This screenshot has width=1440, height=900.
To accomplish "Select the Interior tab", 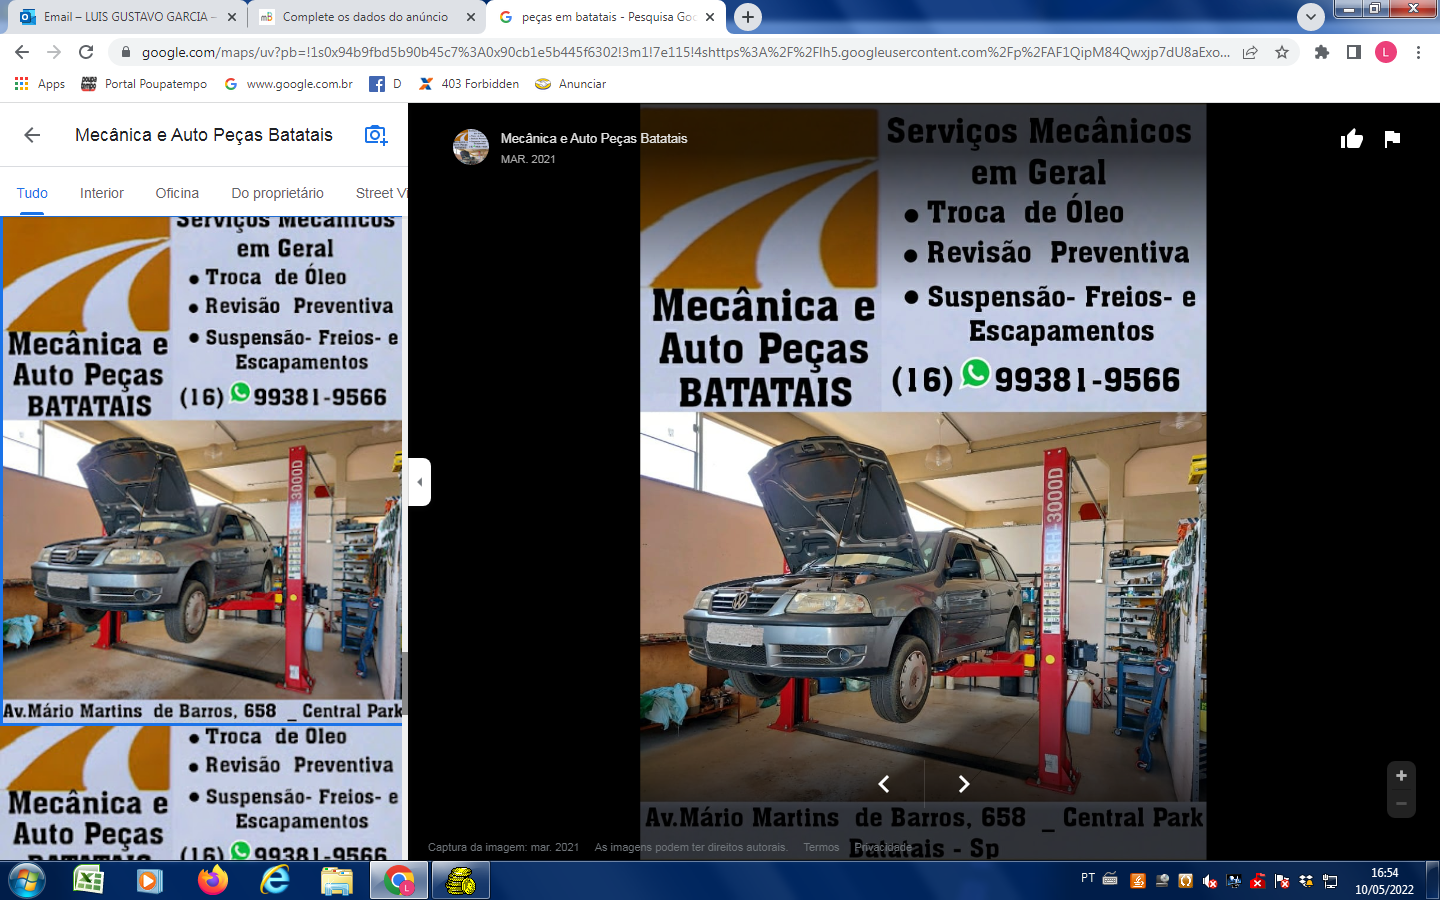I will [x=102, y=193].
